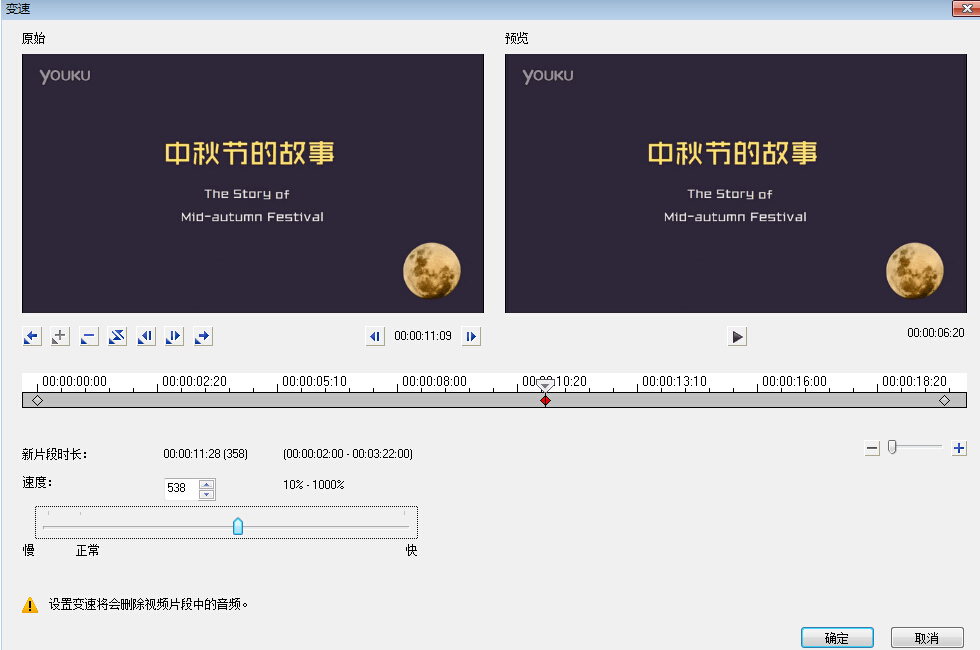Click 确定 to confirm speed changes
Viewport: 980px width, 650px height.
pyautogui.click(x=837, y=638)
